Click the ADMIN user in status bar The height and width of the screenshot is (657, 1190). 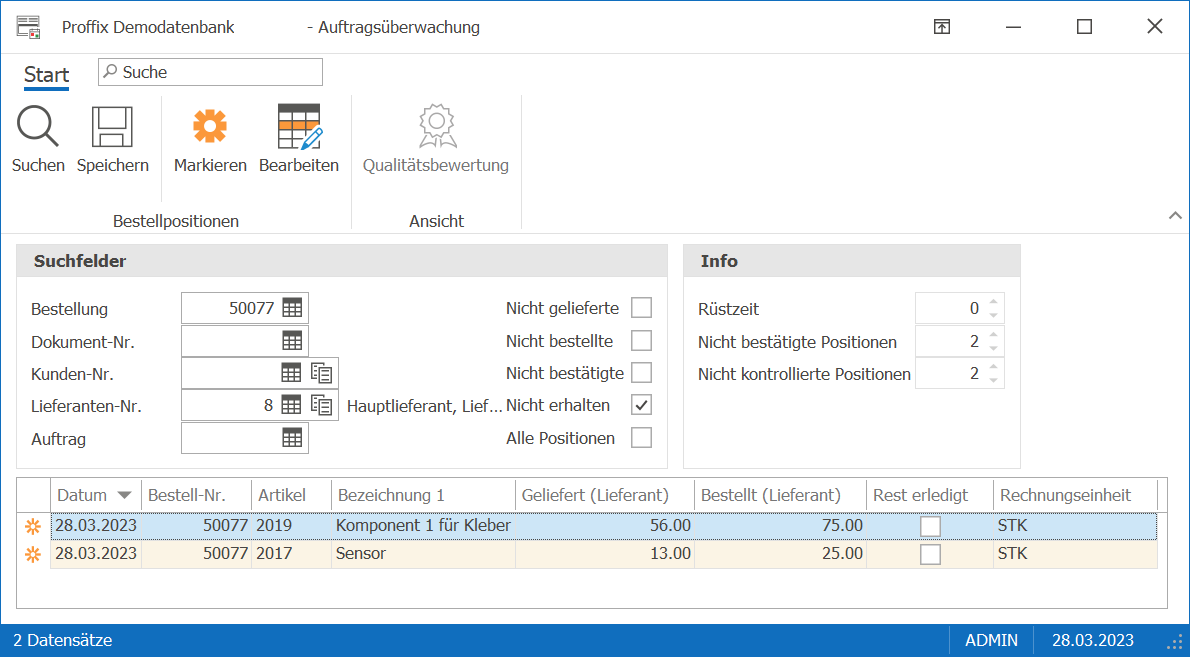tap(991, 640)
